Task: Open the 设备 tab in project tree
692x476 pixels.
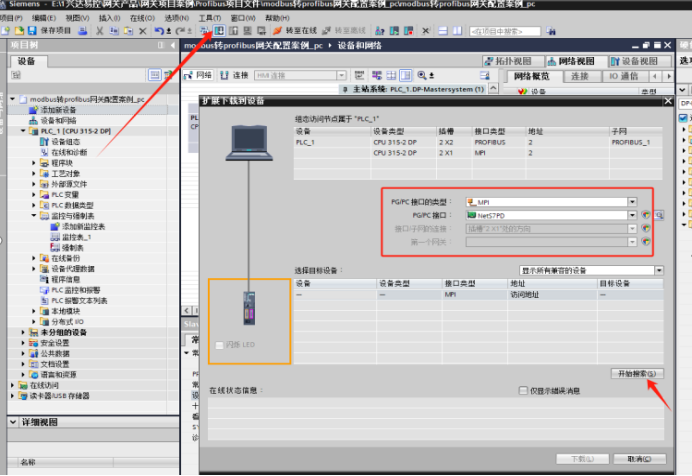Action: click(x=26, y=61)
